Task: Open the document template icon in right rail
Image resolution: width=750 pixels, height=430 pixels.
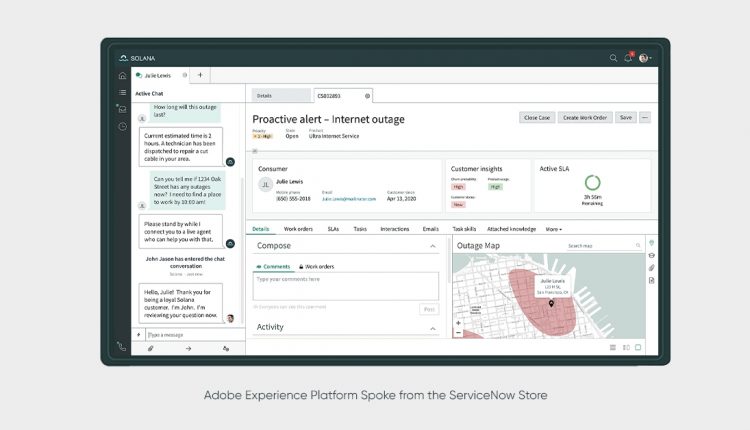Action: click(651, 280)
